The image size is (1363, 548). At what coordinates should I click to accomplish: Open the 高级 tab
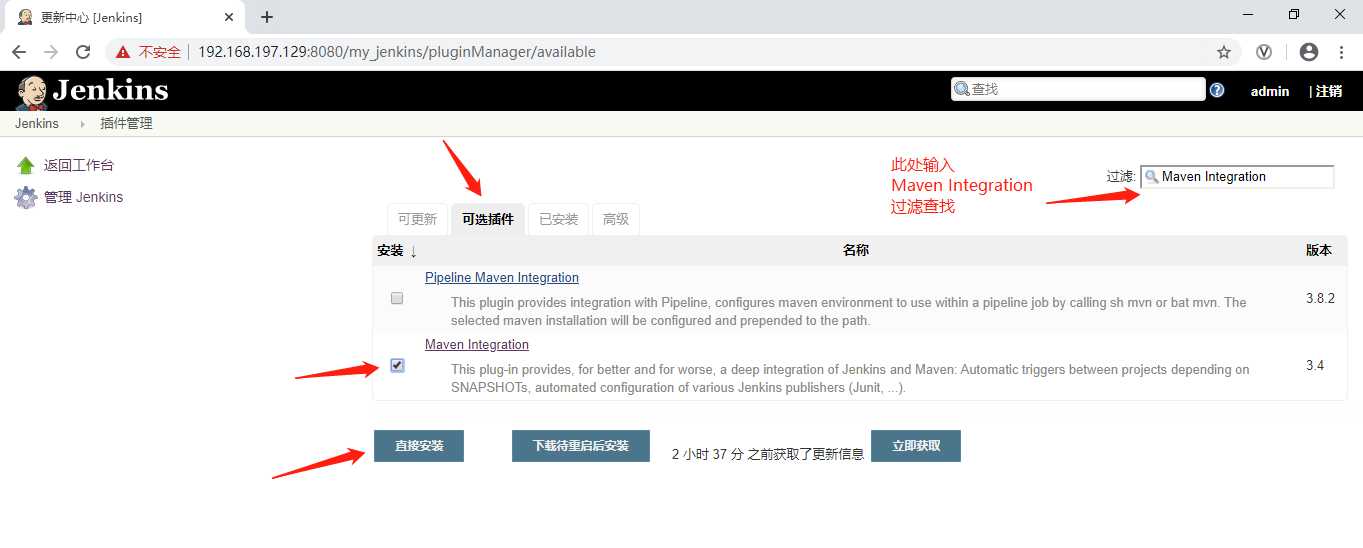616,219
